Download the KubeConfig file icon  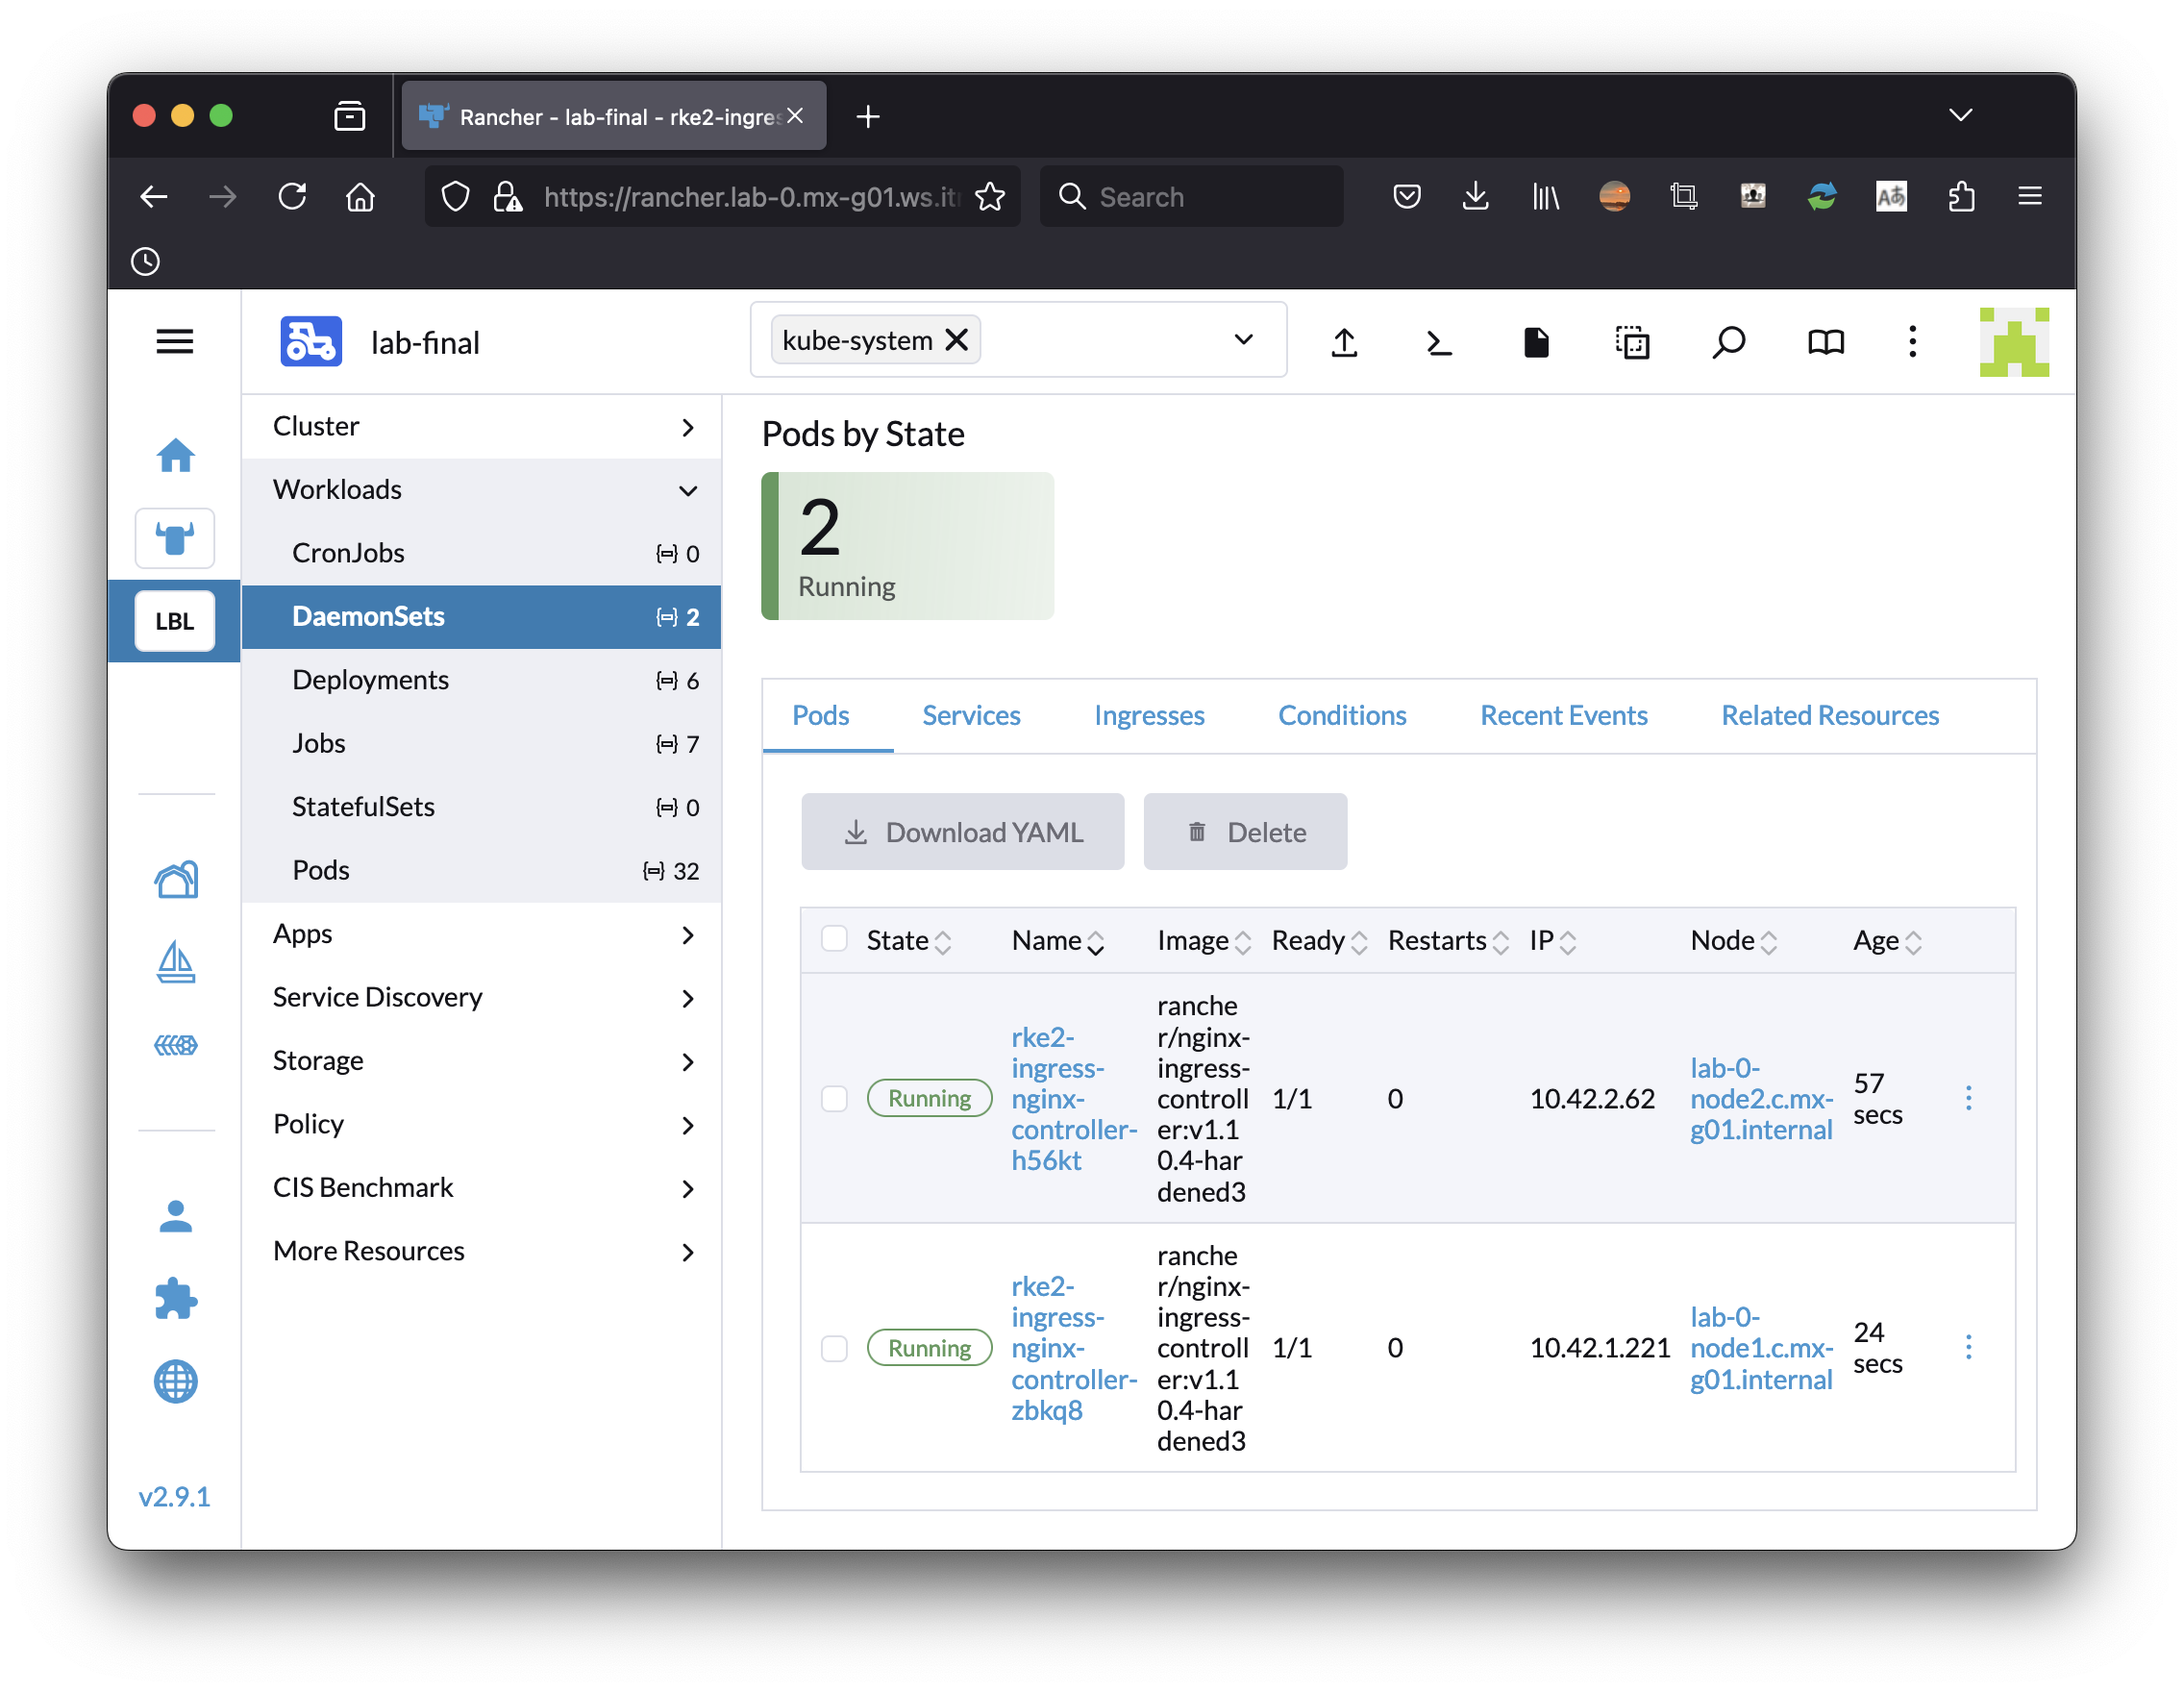point(1536,343)
